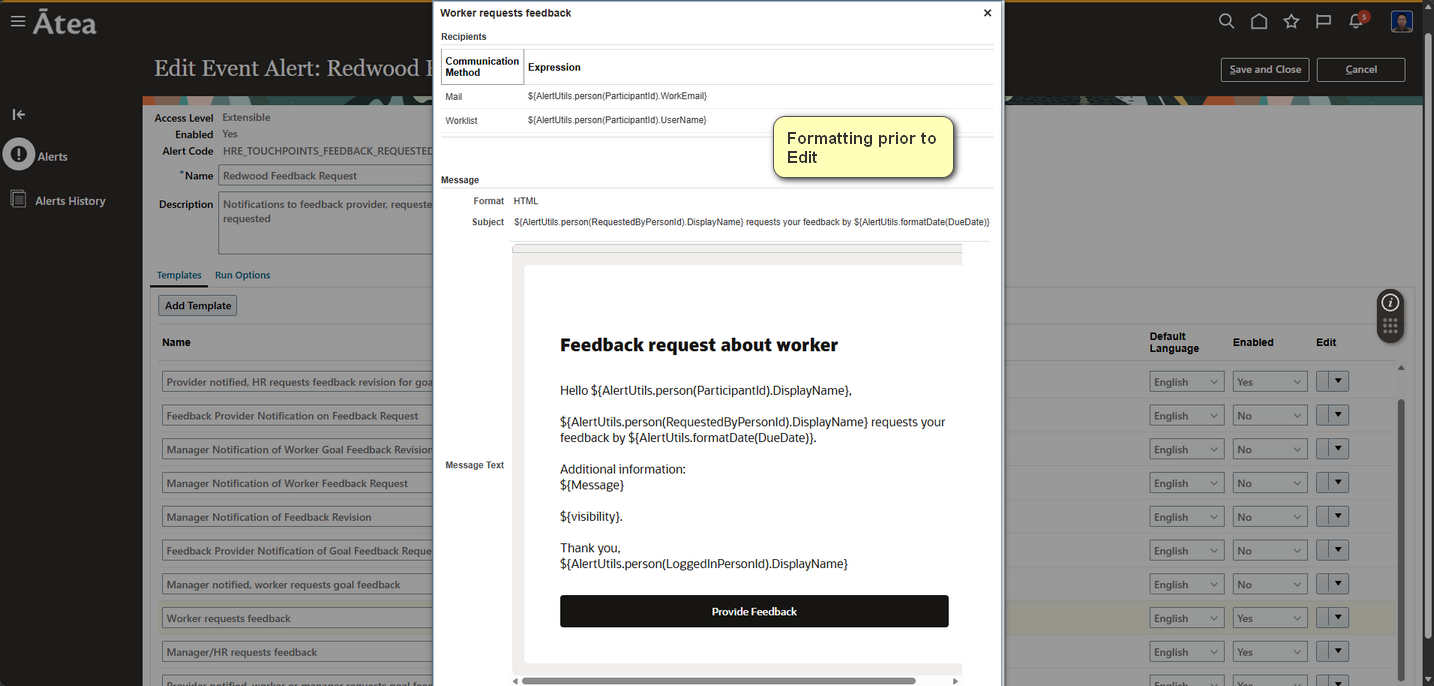This screenshot has height=686, width=1434.
Task: Click dialog horizontal scroll right arrow
Action: coord(955,681)
